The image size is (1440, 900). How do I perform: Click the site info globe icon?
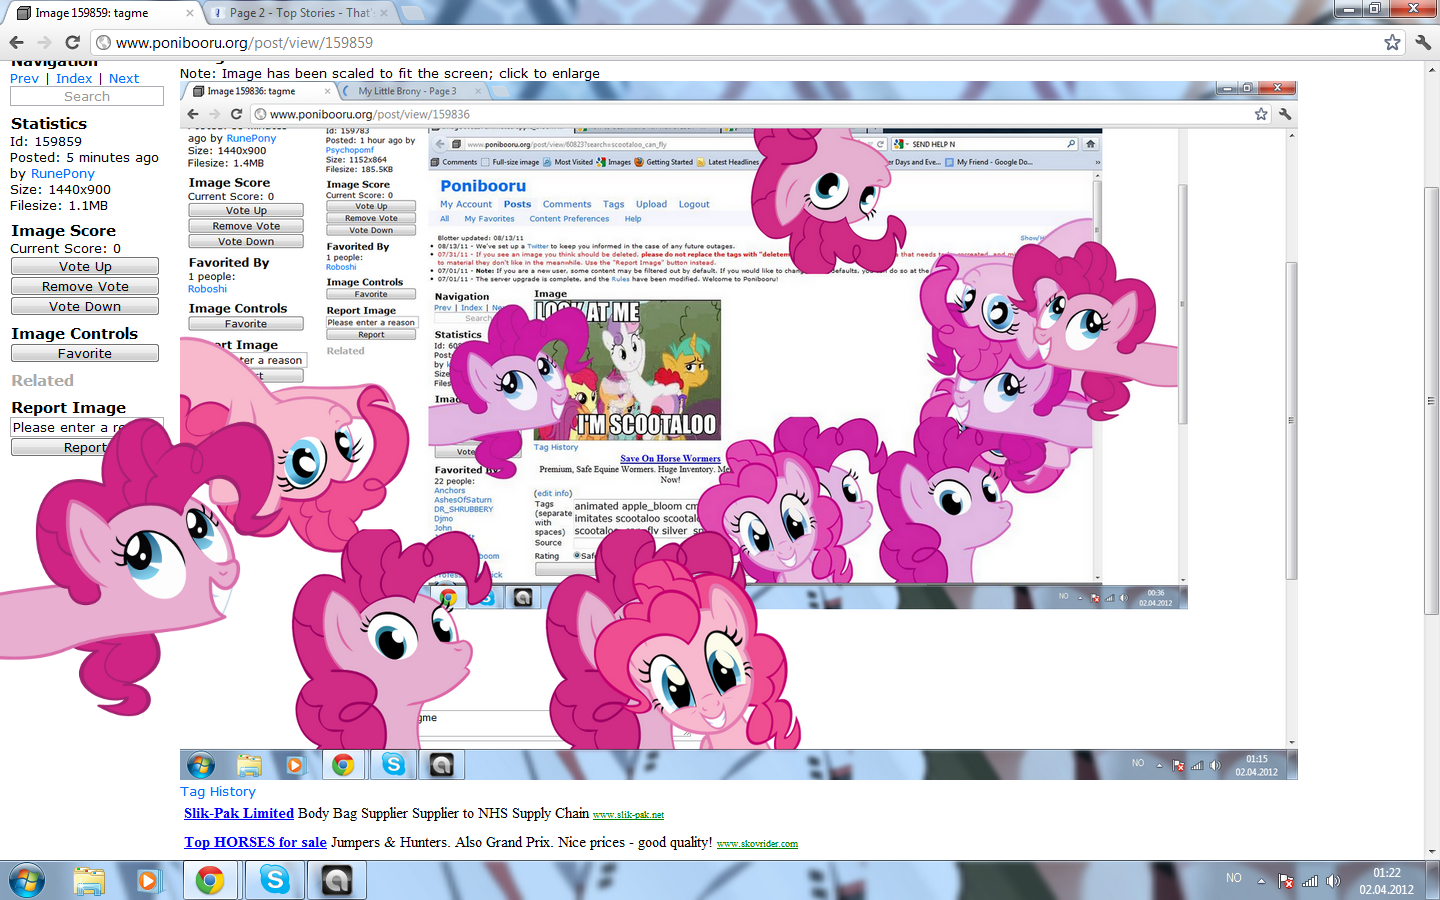[x=103, y=43]
